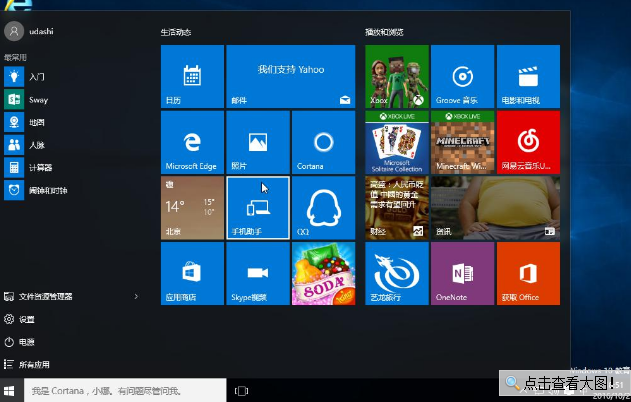Open the 北京 weather tile
The width and height of the screenshot is (631, 402).
click(192, 208)
